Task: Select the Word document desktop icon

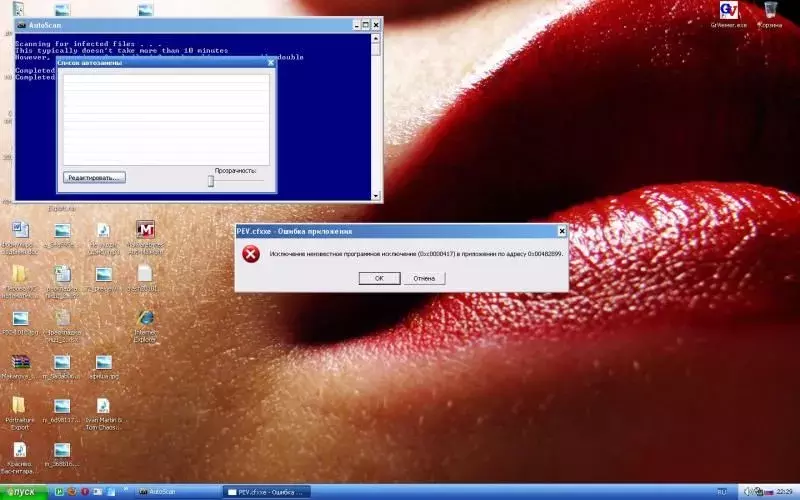Action: pos(20,230)
